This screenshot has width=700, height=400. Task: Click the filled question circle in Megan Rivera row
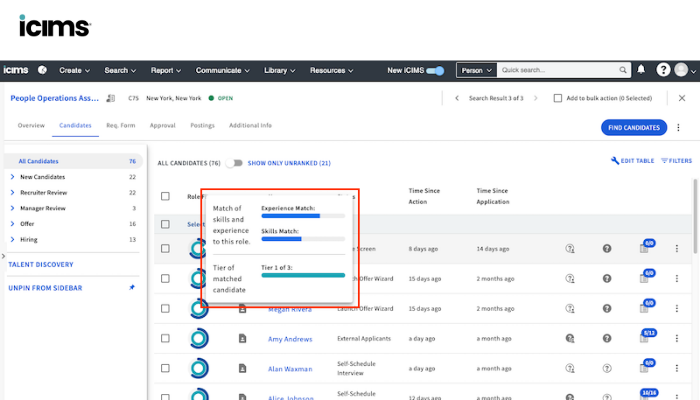pyautogui.click(x=607, y=308)
